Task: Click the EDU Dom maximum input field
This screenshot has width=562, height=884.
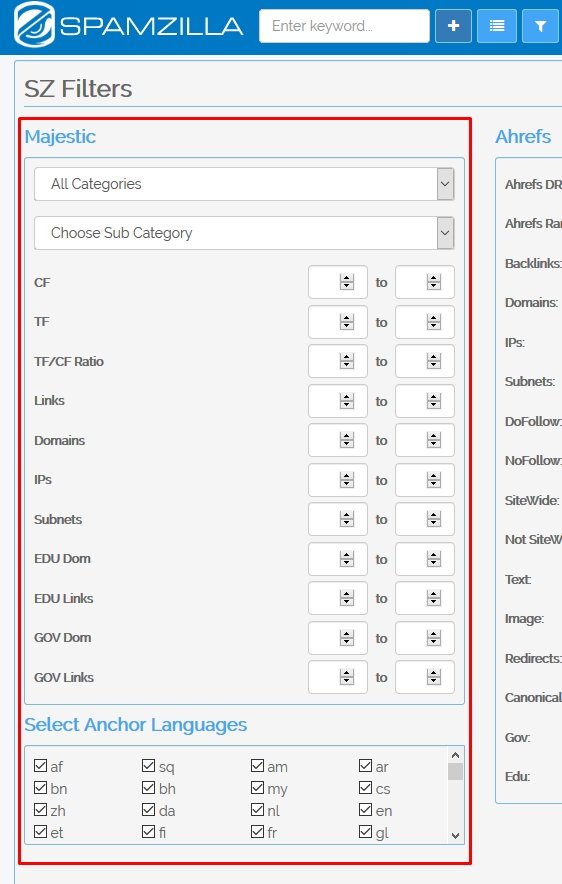Action: click(x=424, y=559)
